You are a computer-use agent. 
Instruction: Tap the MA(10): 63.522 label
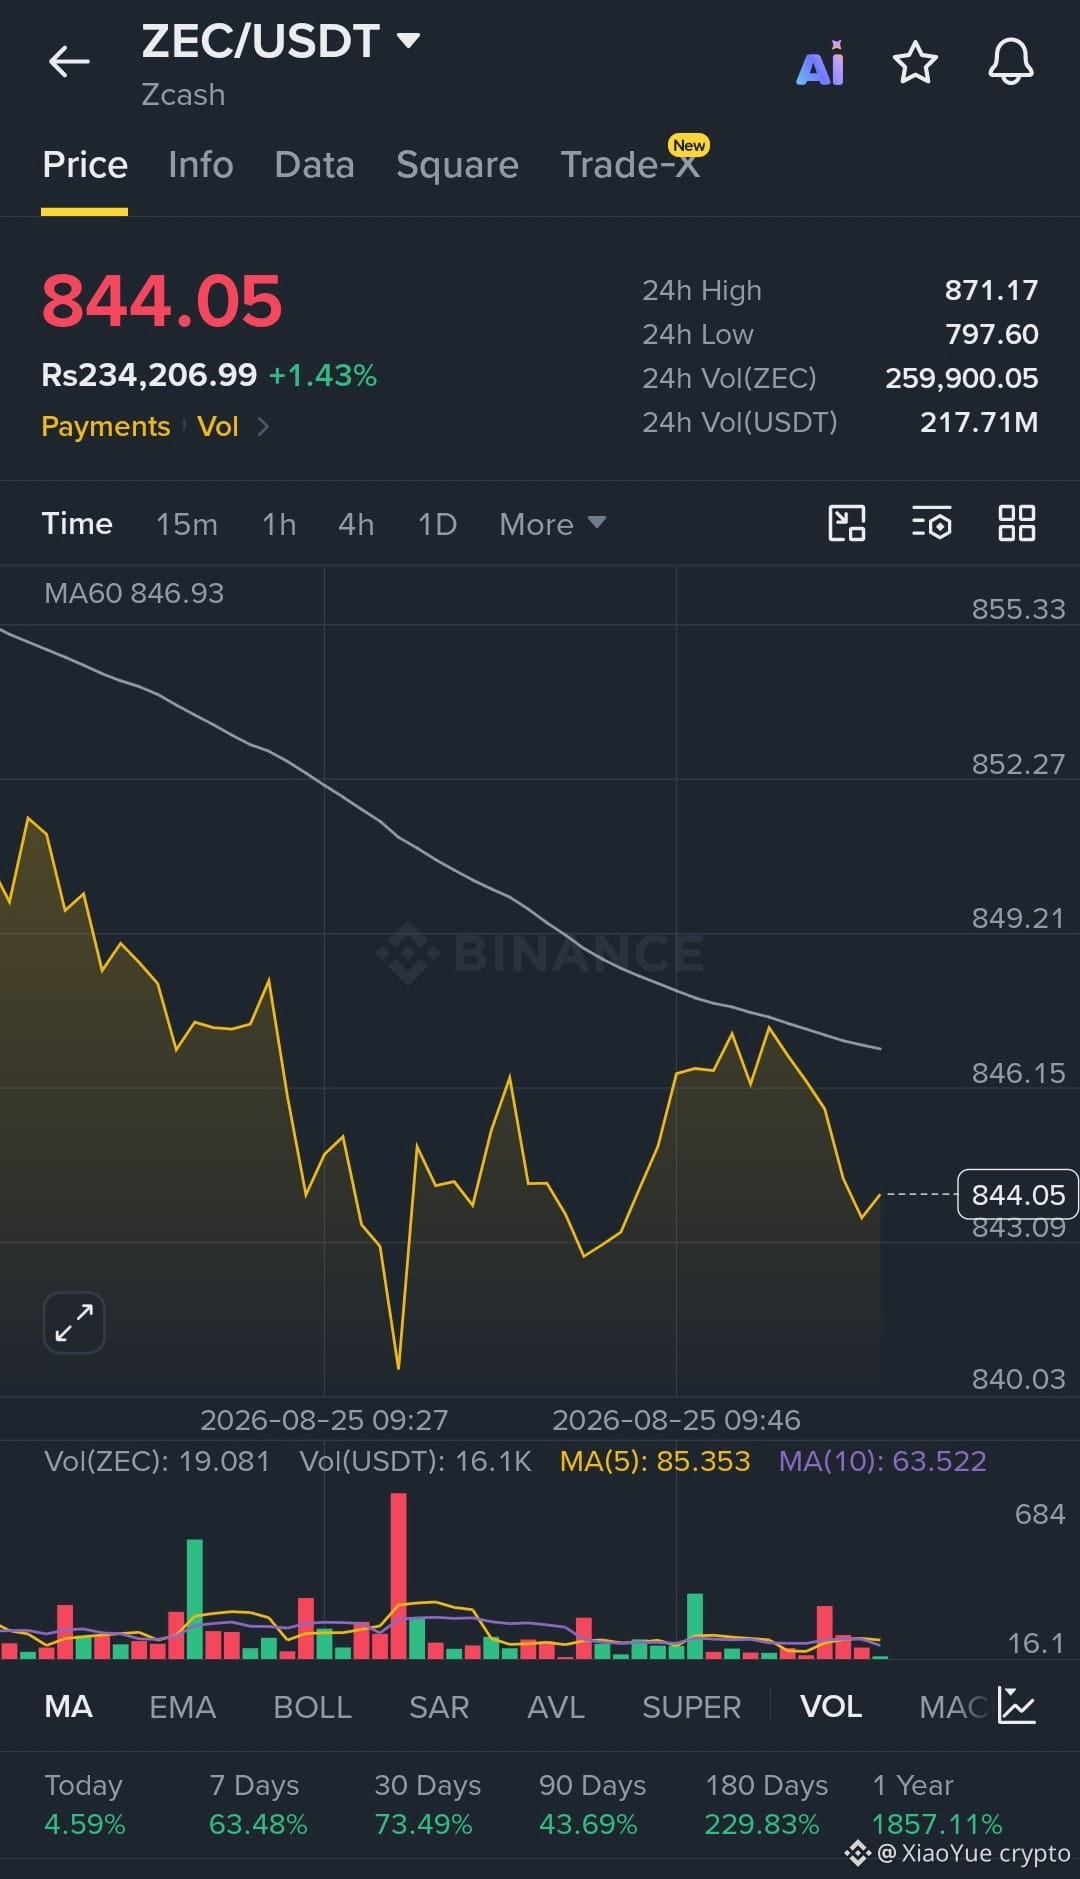coord(882,1461)
